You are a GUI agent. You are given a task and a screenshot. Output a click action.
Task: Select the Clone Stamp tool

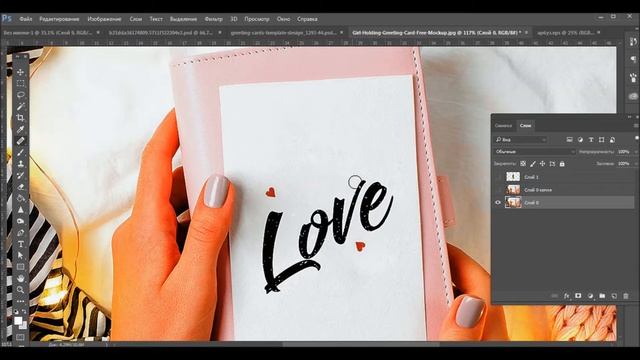point(20,164)
